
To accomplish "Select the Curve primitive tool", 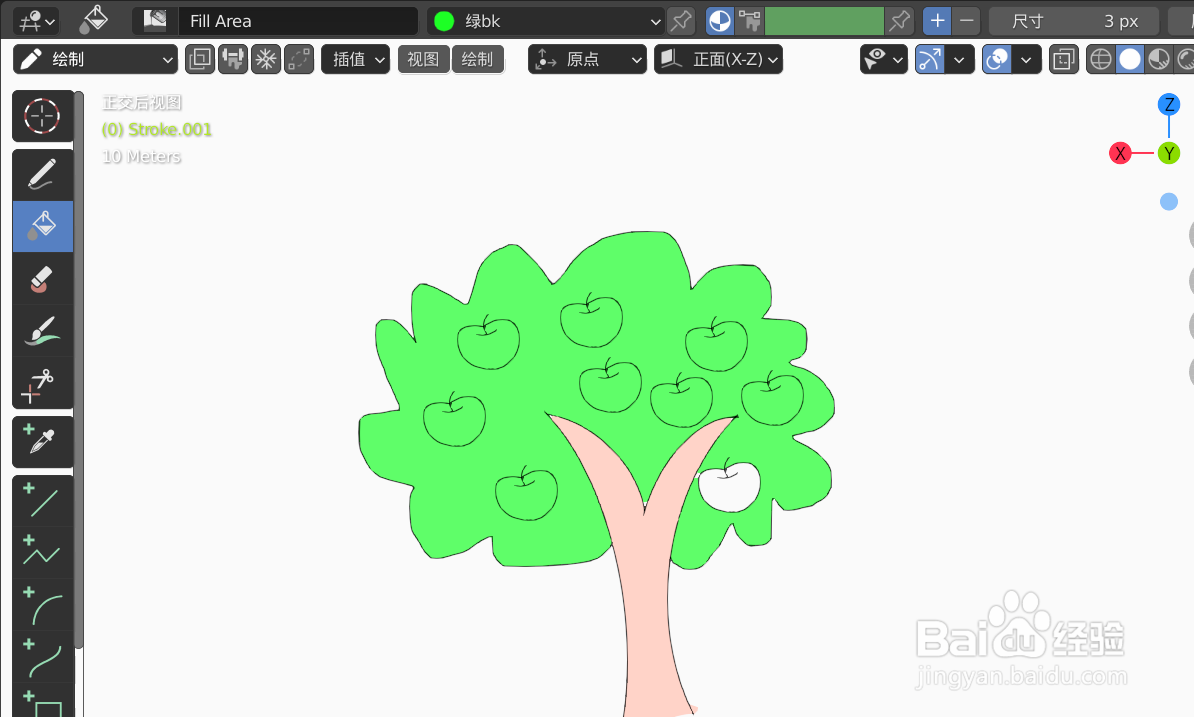I will [42, 657].
